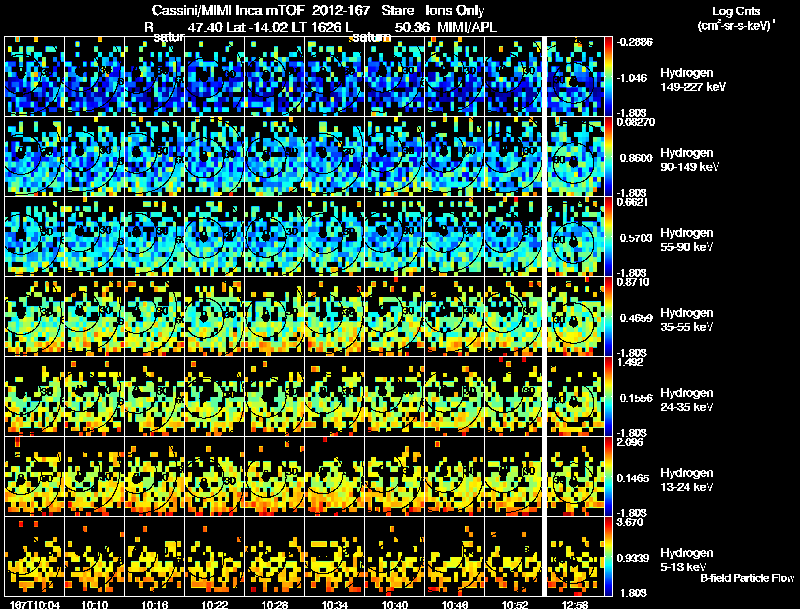
Task: Click the '12:58' time label
Action: (575, 604)
